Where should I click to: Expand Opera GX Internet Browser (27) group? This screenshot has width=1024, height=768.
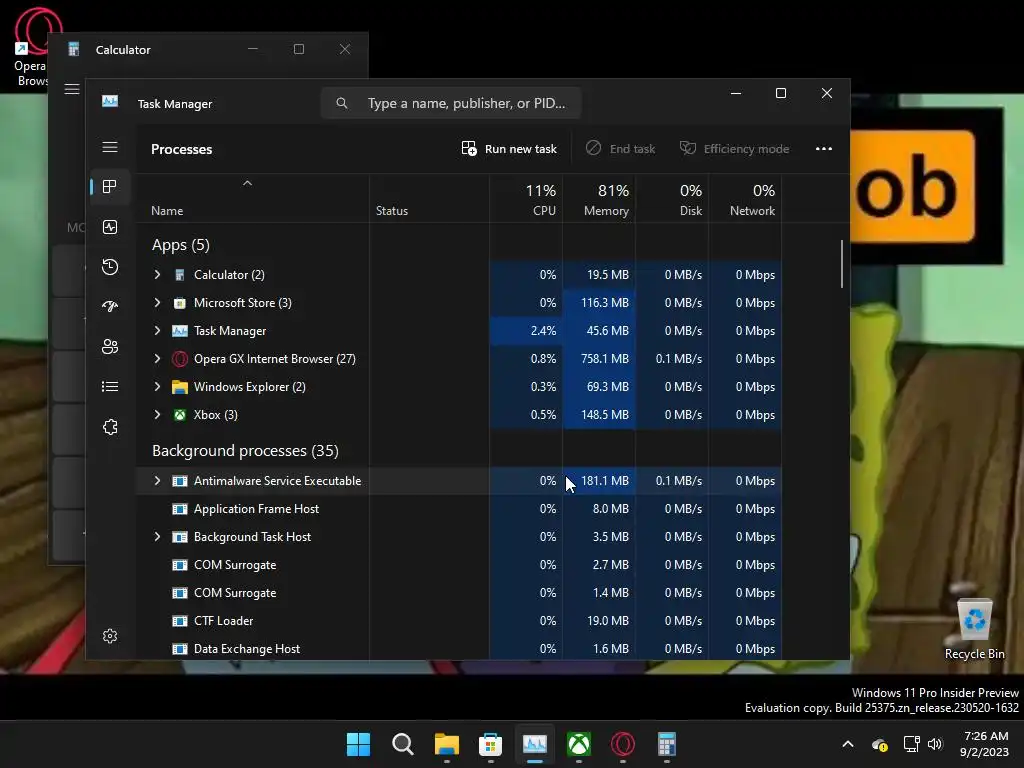click(157, 359)
